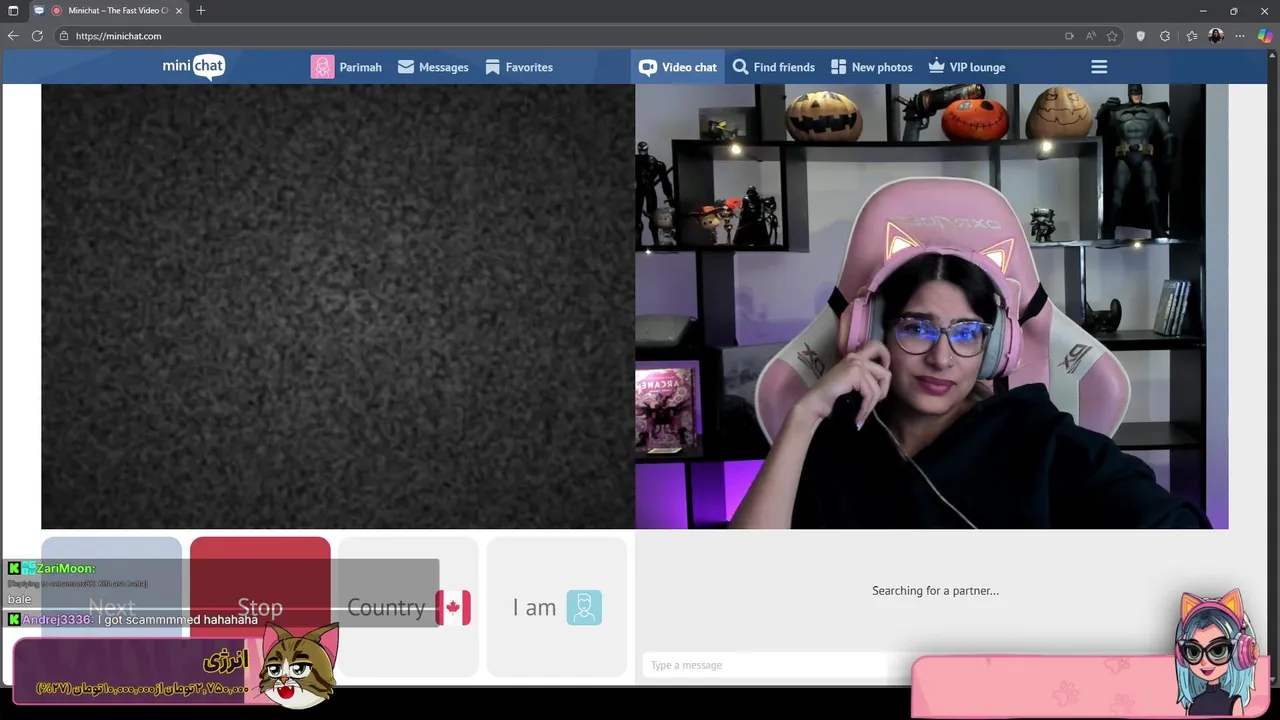Open the Parimah profile avatar

point(322,67)
